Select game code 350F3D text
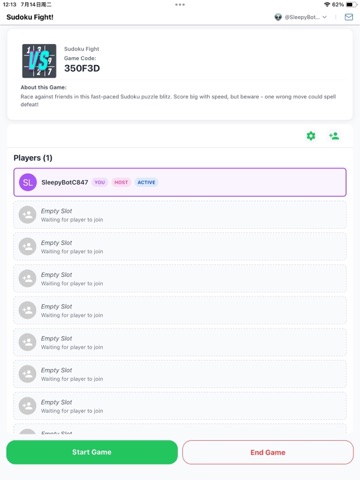The image size is (360, 480). (x=82, y=68)
